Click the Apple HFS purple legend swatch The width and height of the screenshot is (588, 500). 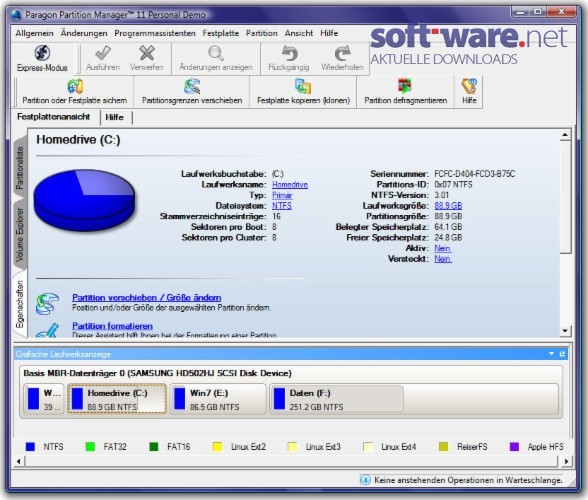514,447
